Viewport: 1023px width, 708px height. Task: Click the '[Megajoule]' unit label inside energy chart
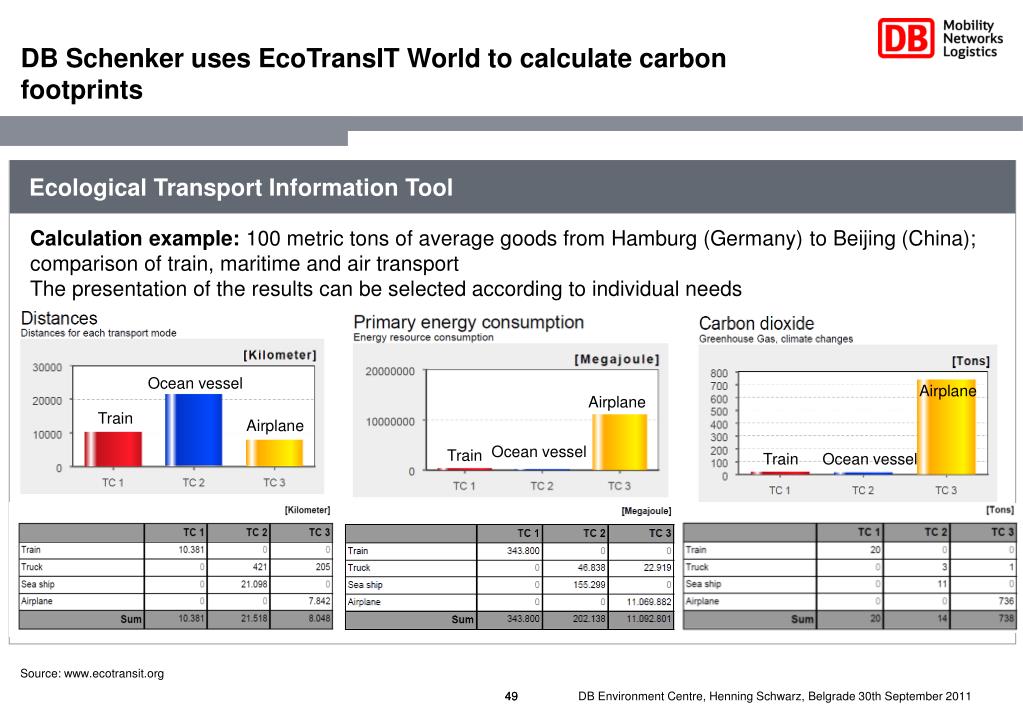(x=617, y=360)
